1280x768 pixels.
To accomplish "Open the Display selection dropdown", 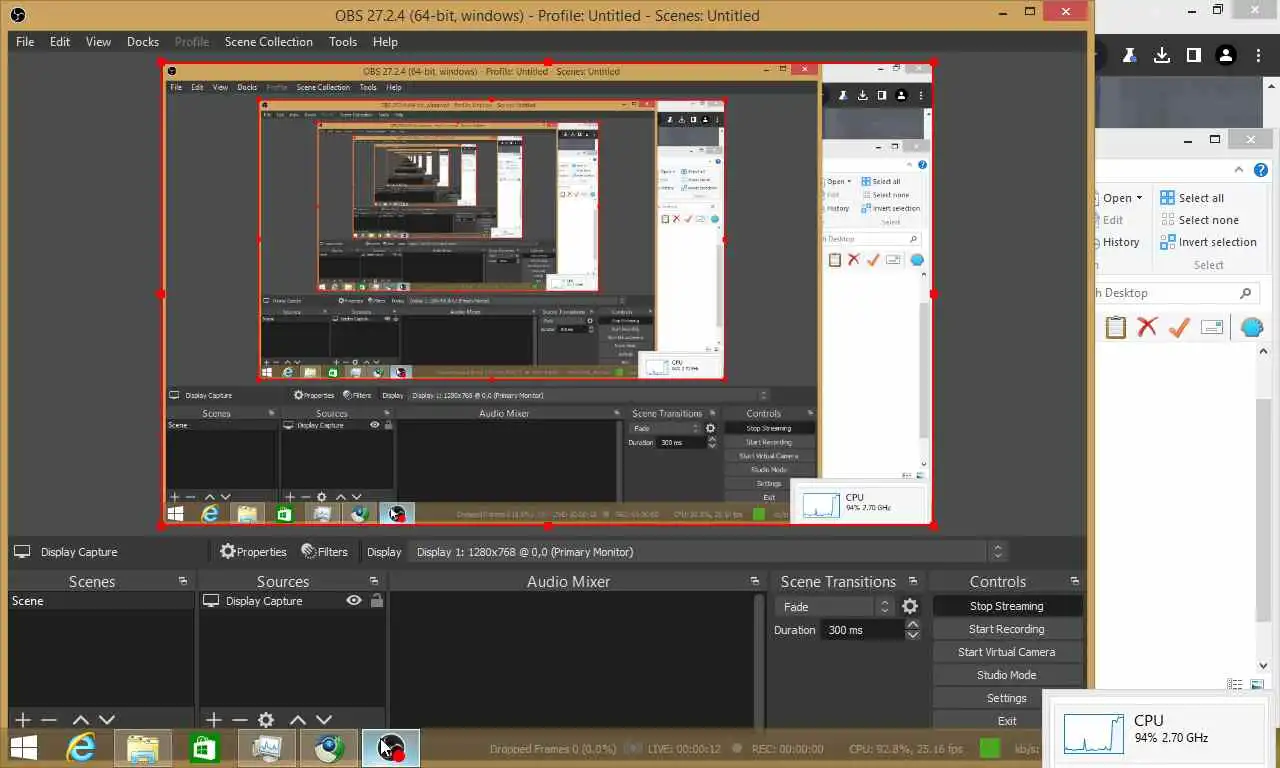I will coord(709,552).
